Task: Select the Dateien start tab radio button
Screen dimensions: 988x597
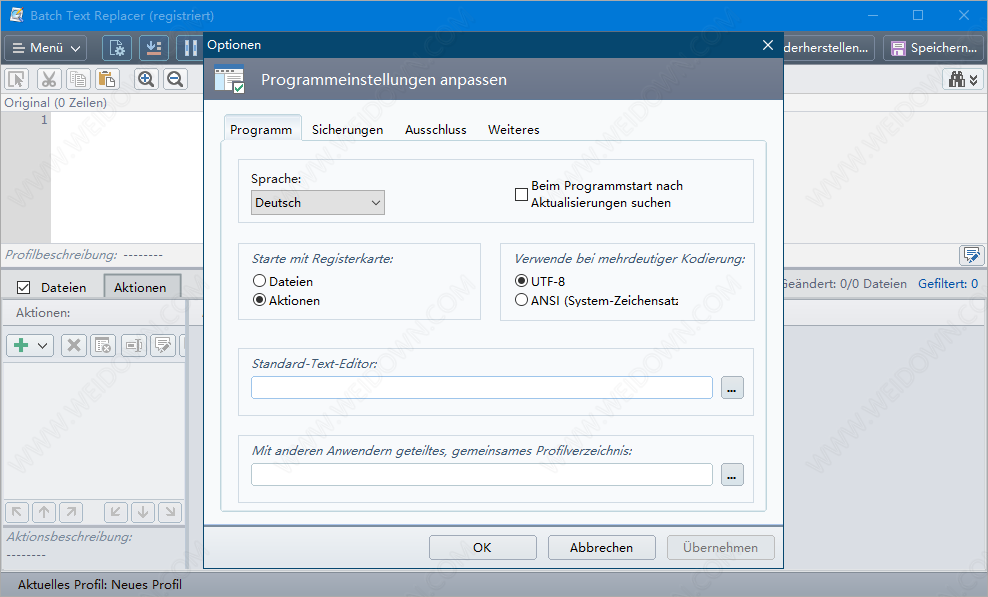Action: pyautogui.click(x=259, y=281)
